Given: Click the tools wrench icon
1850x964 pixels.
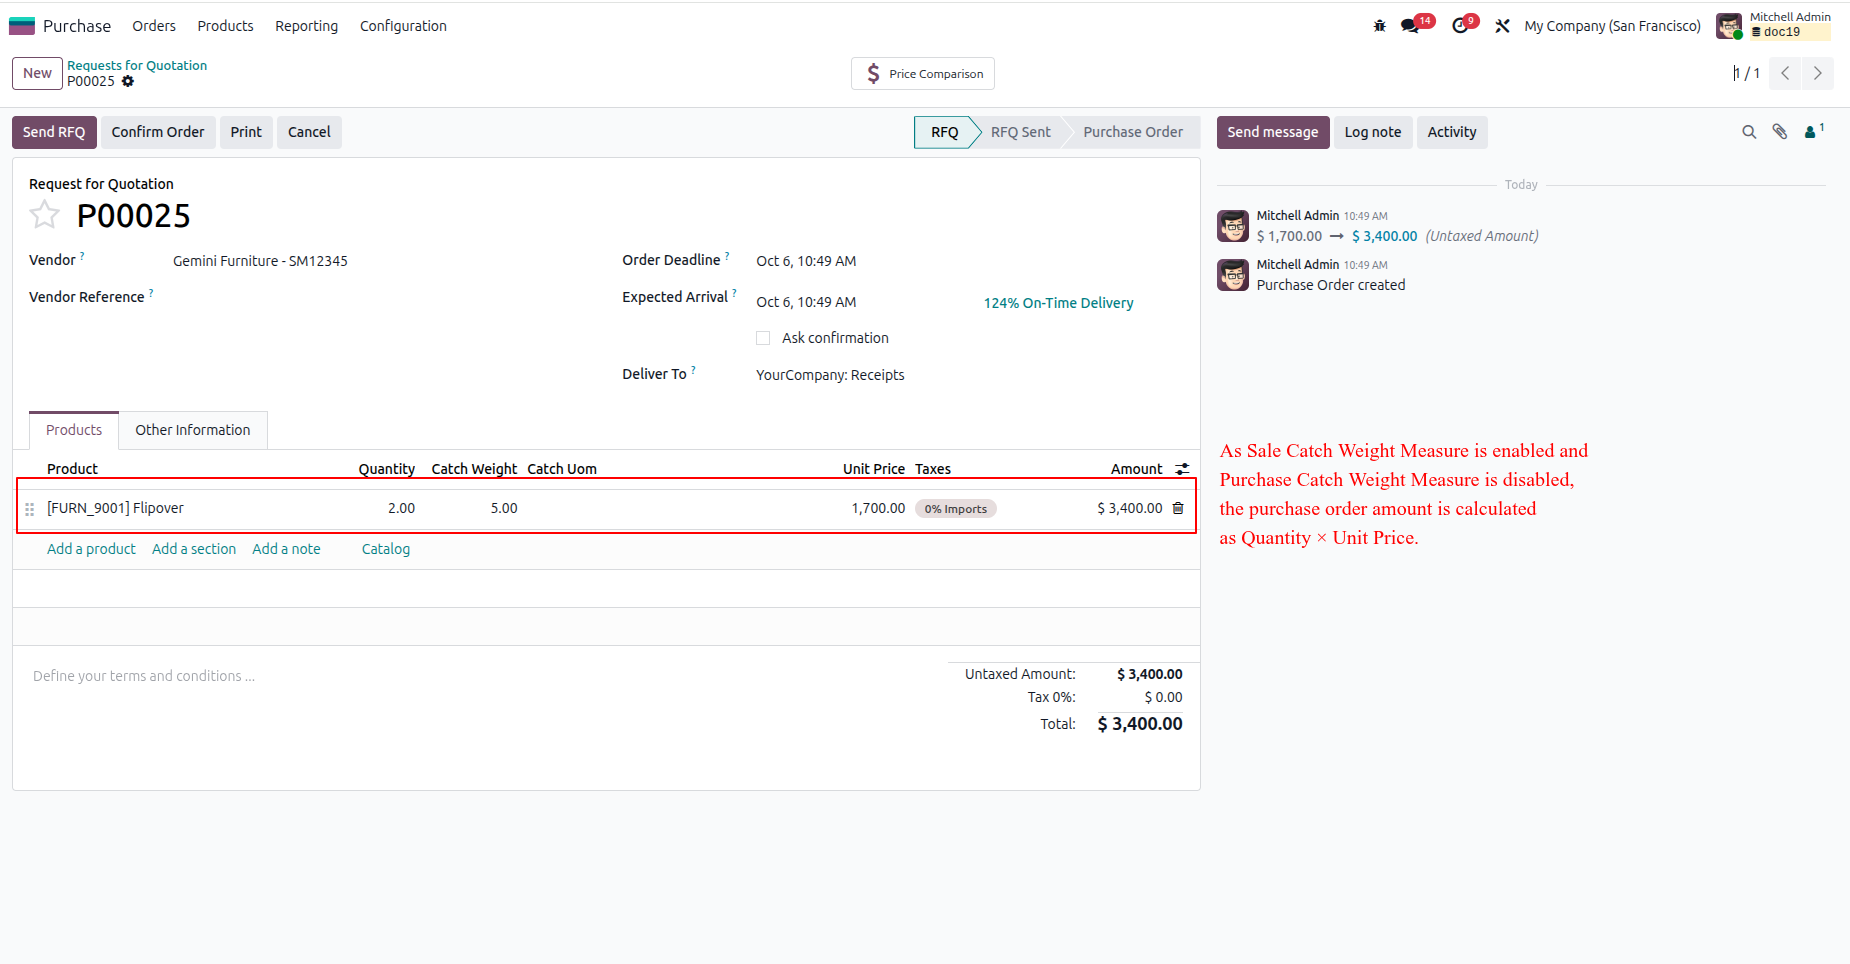Looking at the screenshot, I should pos(1502,26).
